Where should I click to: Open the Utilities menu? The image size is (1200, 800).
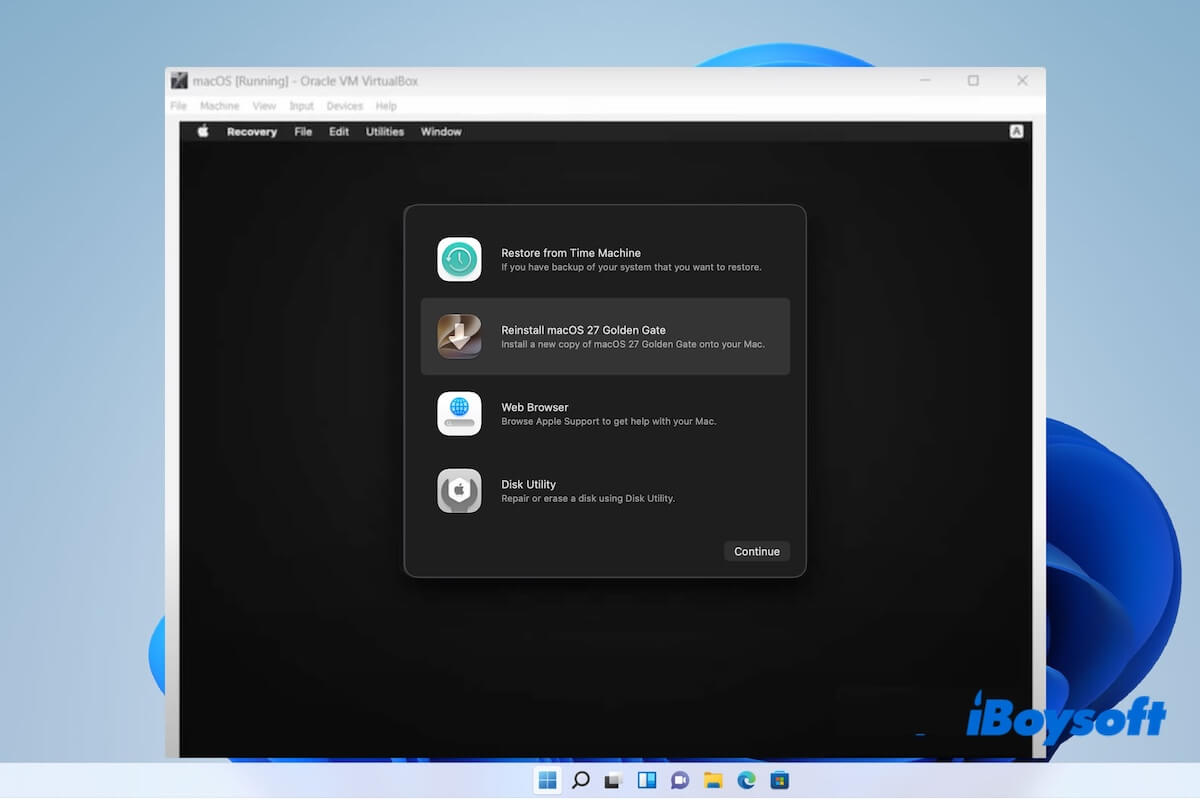[385, 132]
